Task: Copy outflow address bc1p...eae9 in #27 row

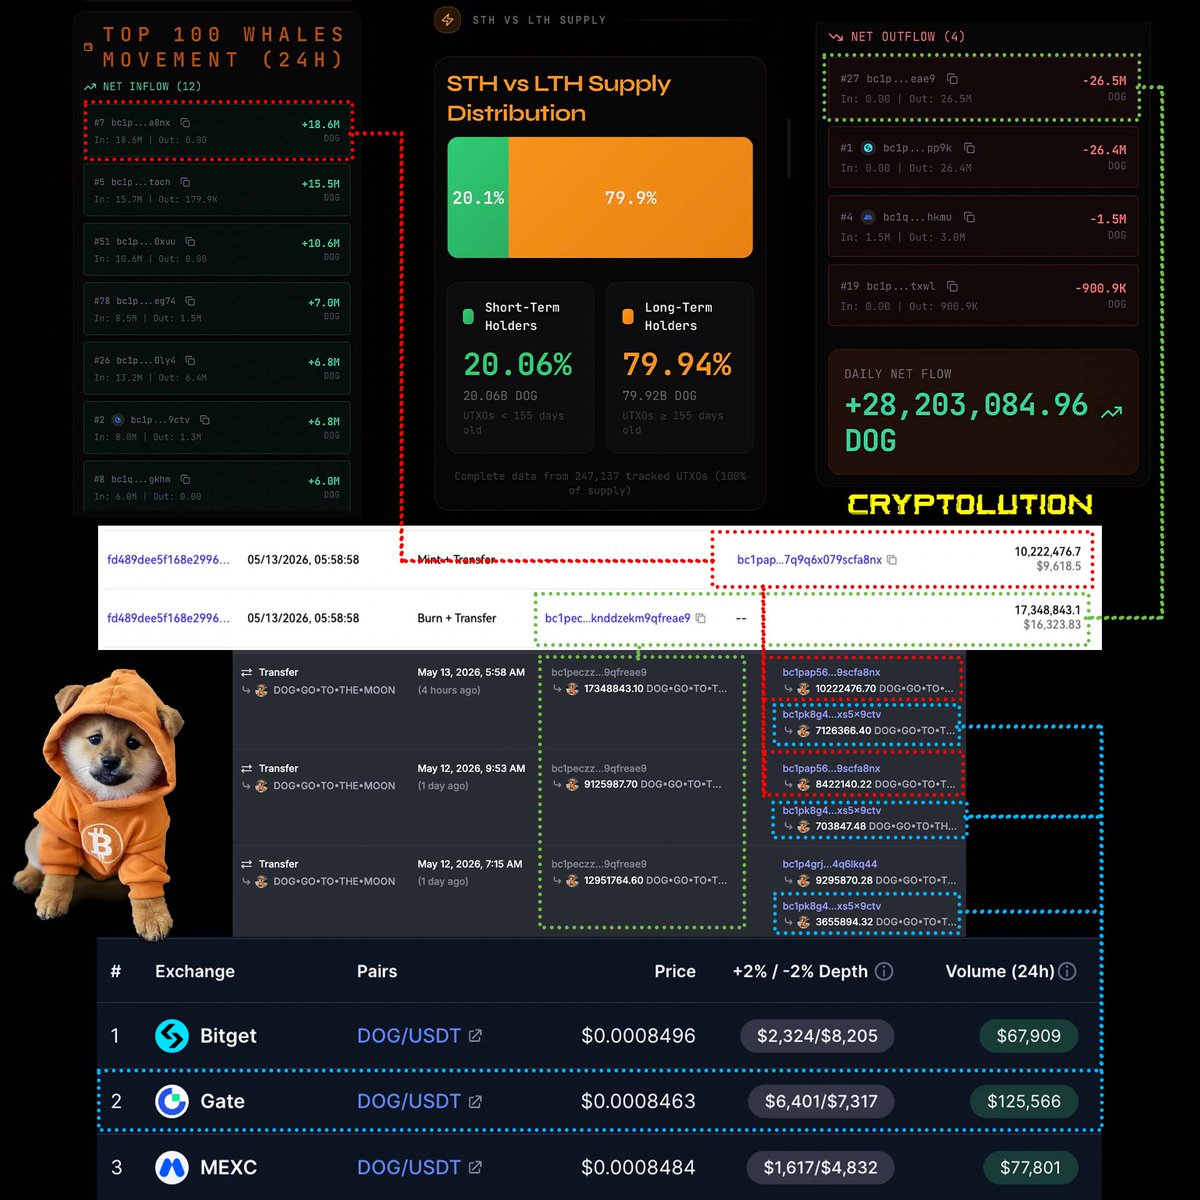Action: click(x=952, y=79)
